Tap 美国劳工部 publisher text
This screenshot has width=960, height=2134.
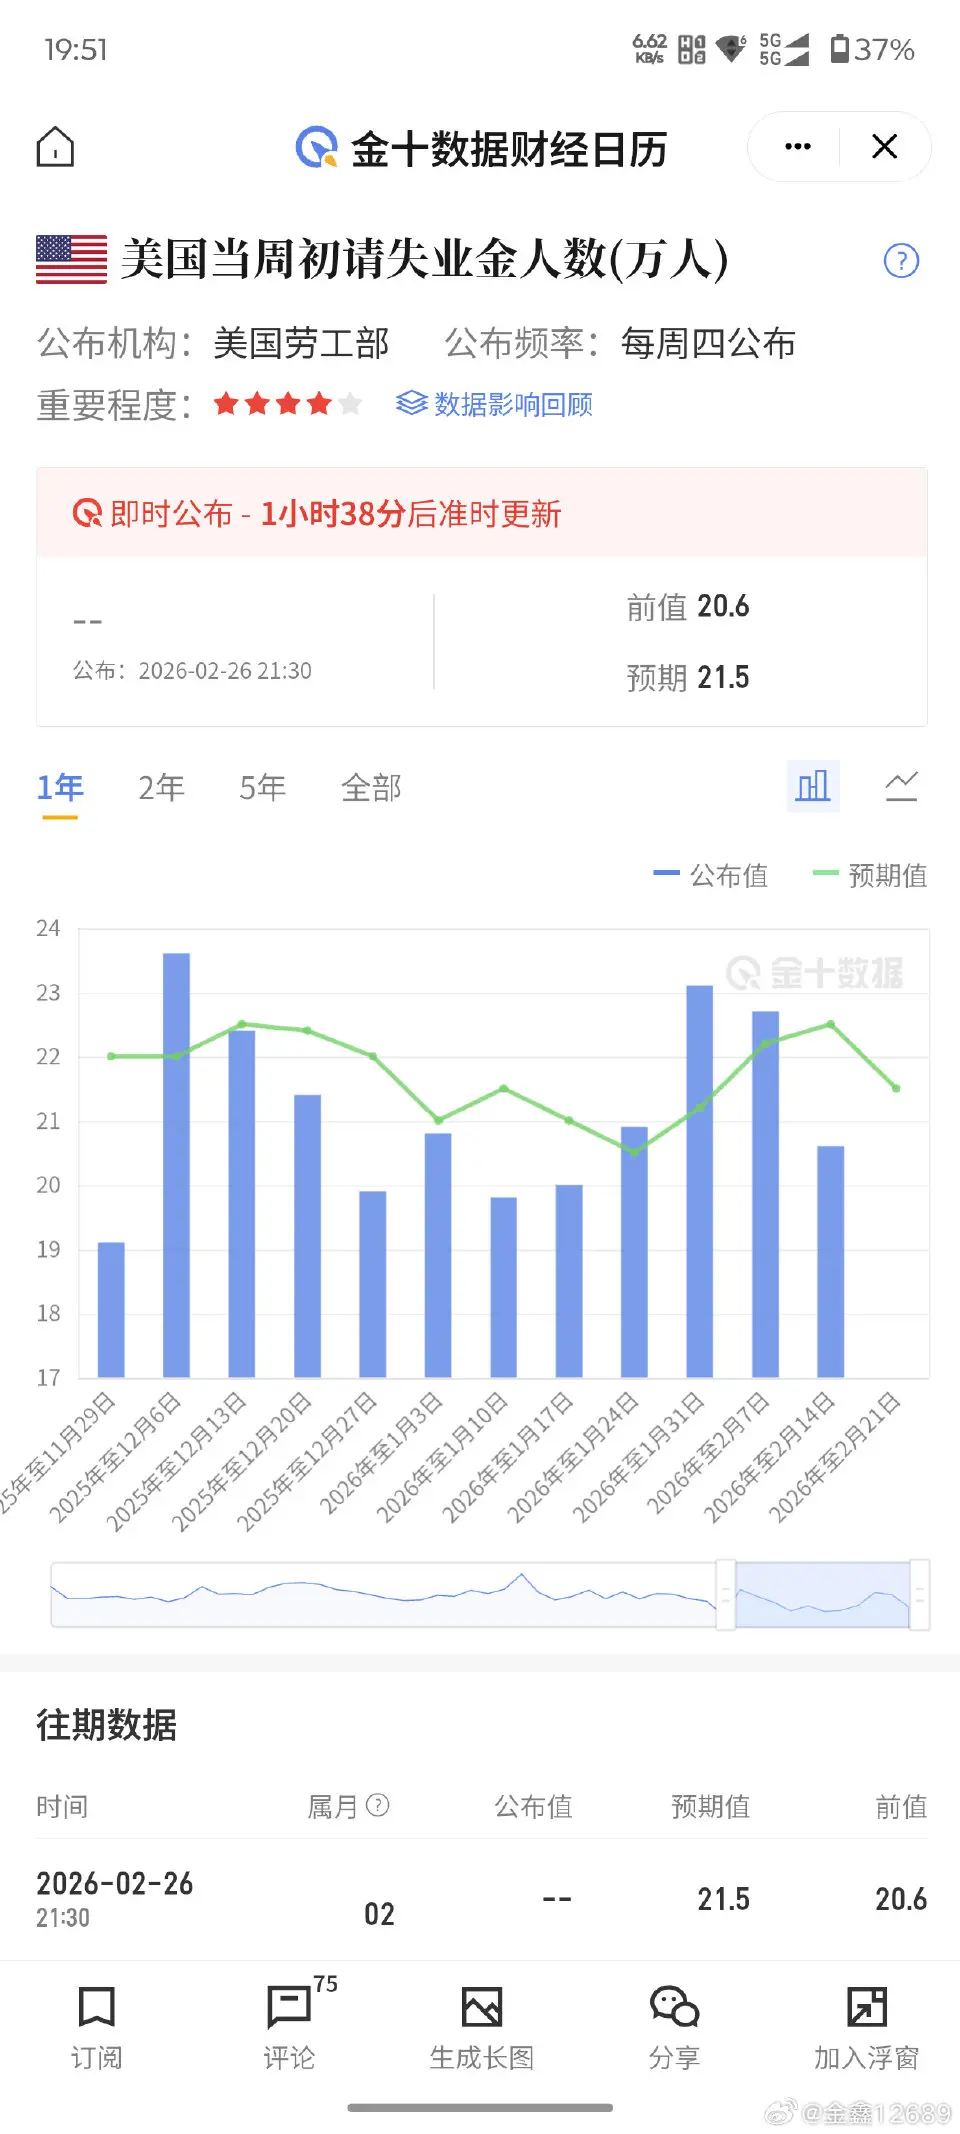(x=301, y=343)
